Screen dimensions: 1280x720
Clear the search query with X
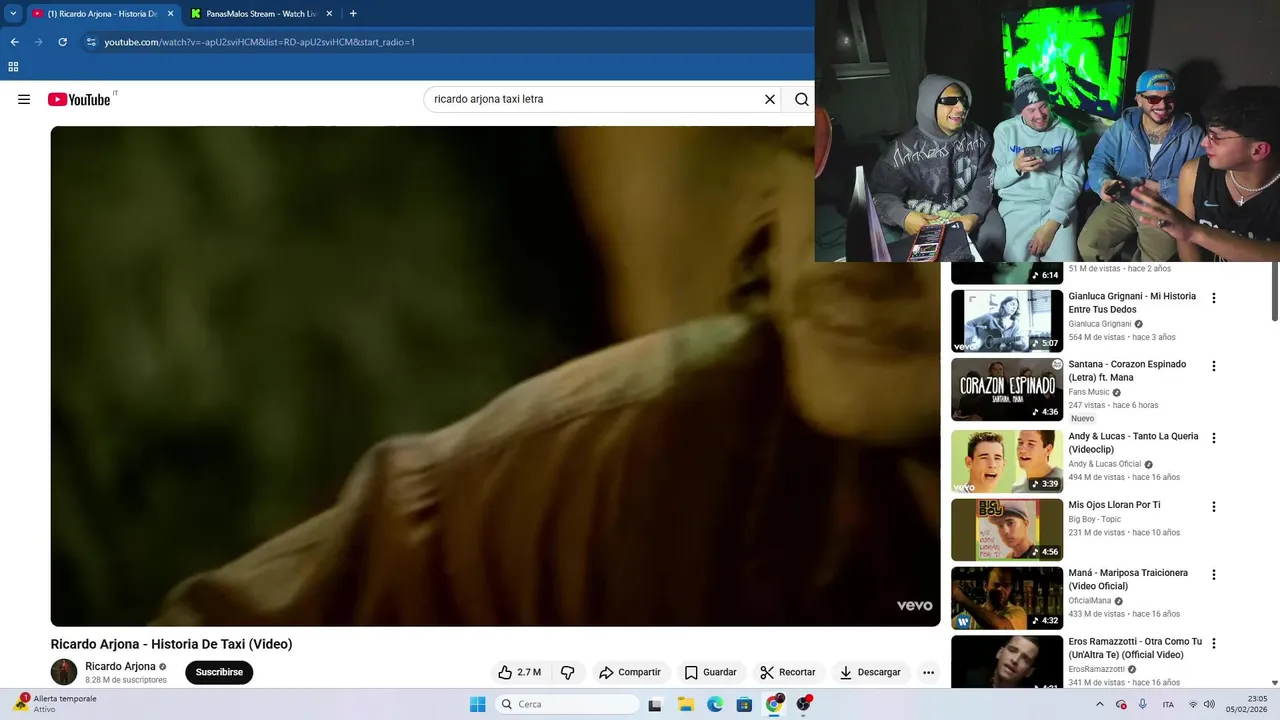click(x=770, y=99)
